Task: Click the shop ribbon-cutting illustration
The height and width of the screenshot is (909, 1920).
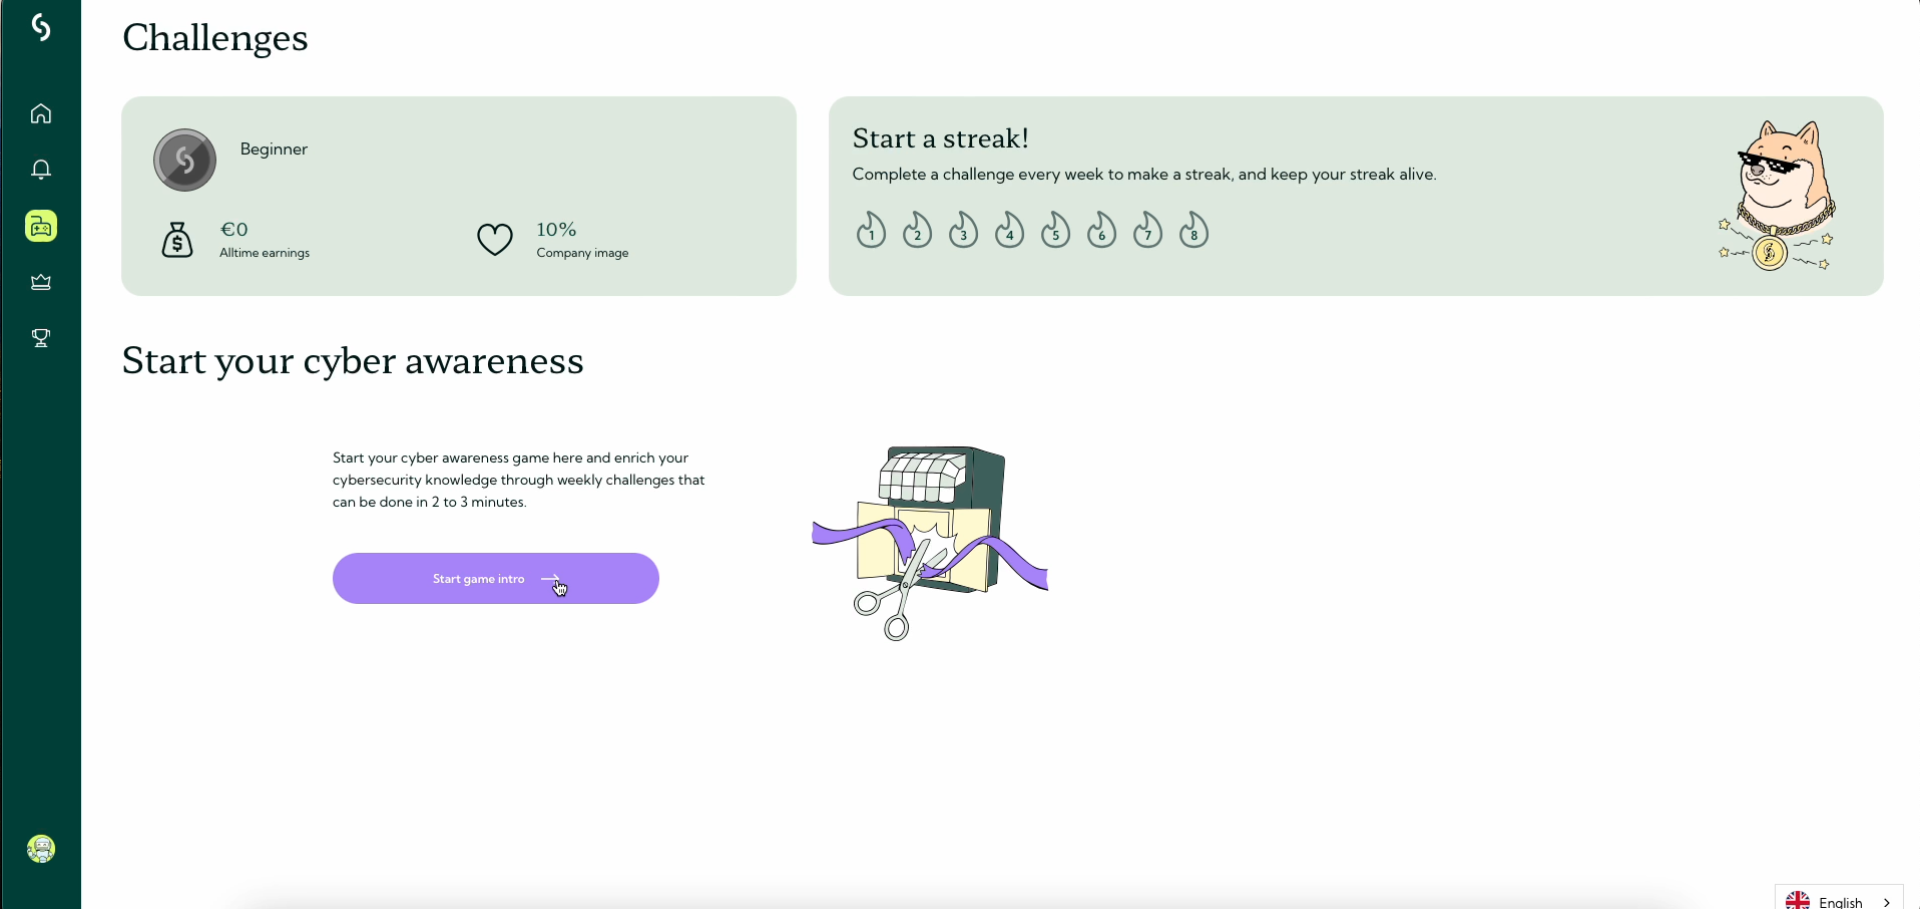Action: tap(930, 540)
